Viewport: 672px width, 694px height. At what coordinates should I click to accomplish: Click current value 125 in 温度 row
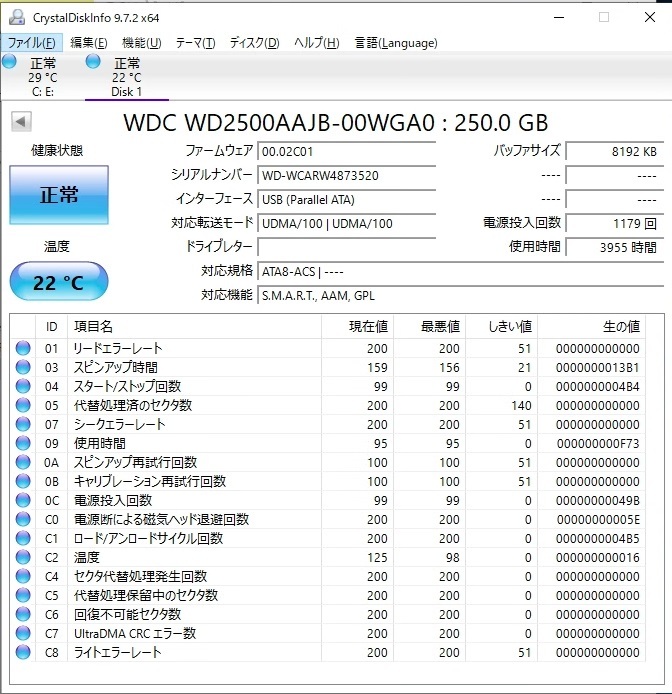377,558
